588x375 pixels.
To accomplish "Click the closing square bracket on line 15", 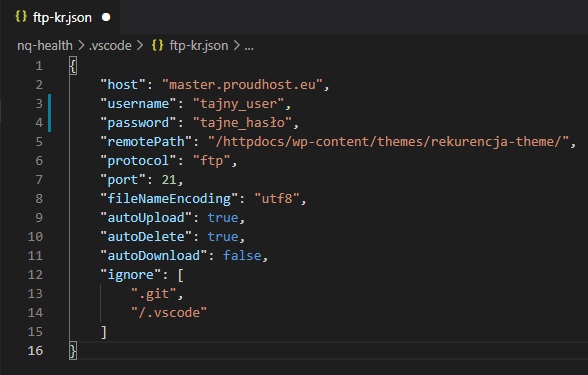I will [x=104, y=332].
